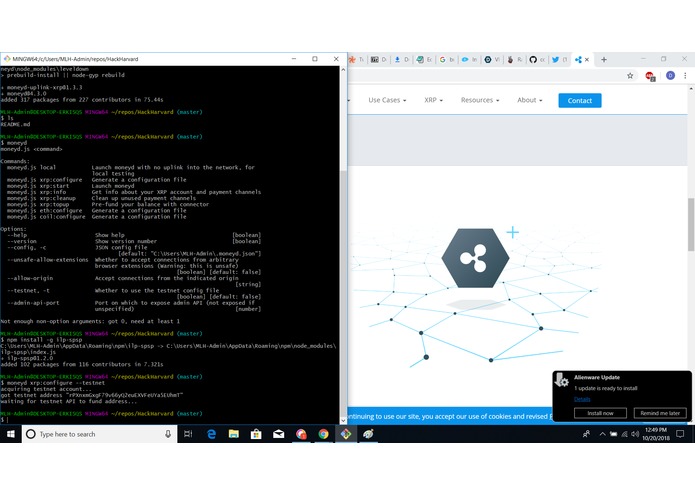Click the 'moneyd.js coil:configure' command text
This screenshot has height=494, width=695.
pos(46,217)
